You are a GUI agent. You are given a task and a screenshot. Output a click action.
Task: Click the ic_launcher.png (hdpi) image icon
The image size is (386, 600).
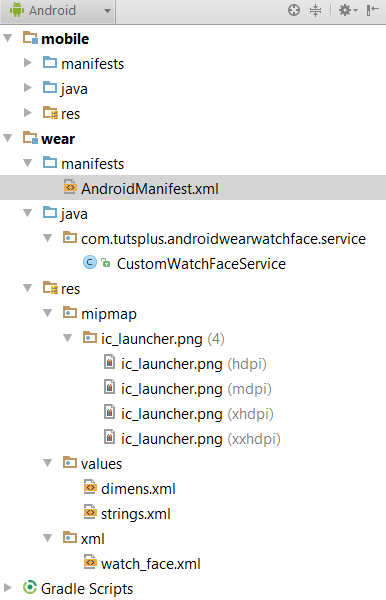click(109, 362)
